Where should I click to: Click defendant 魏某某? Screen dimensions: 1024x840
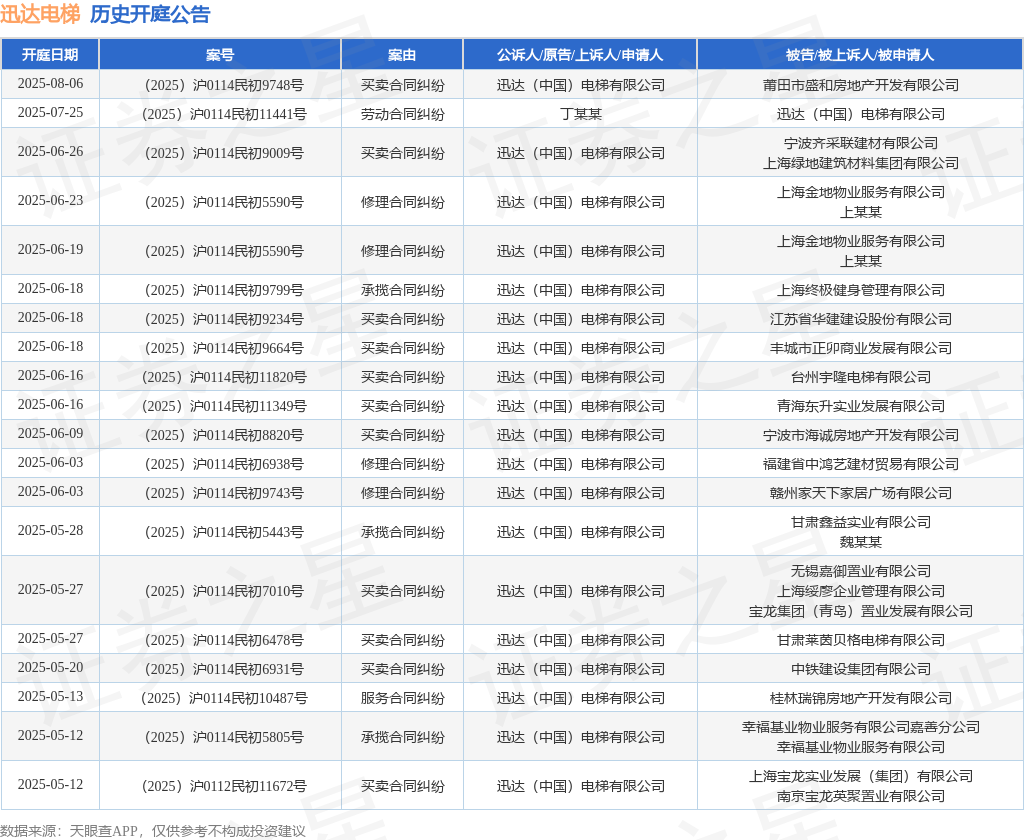click(x=861, y=542)
